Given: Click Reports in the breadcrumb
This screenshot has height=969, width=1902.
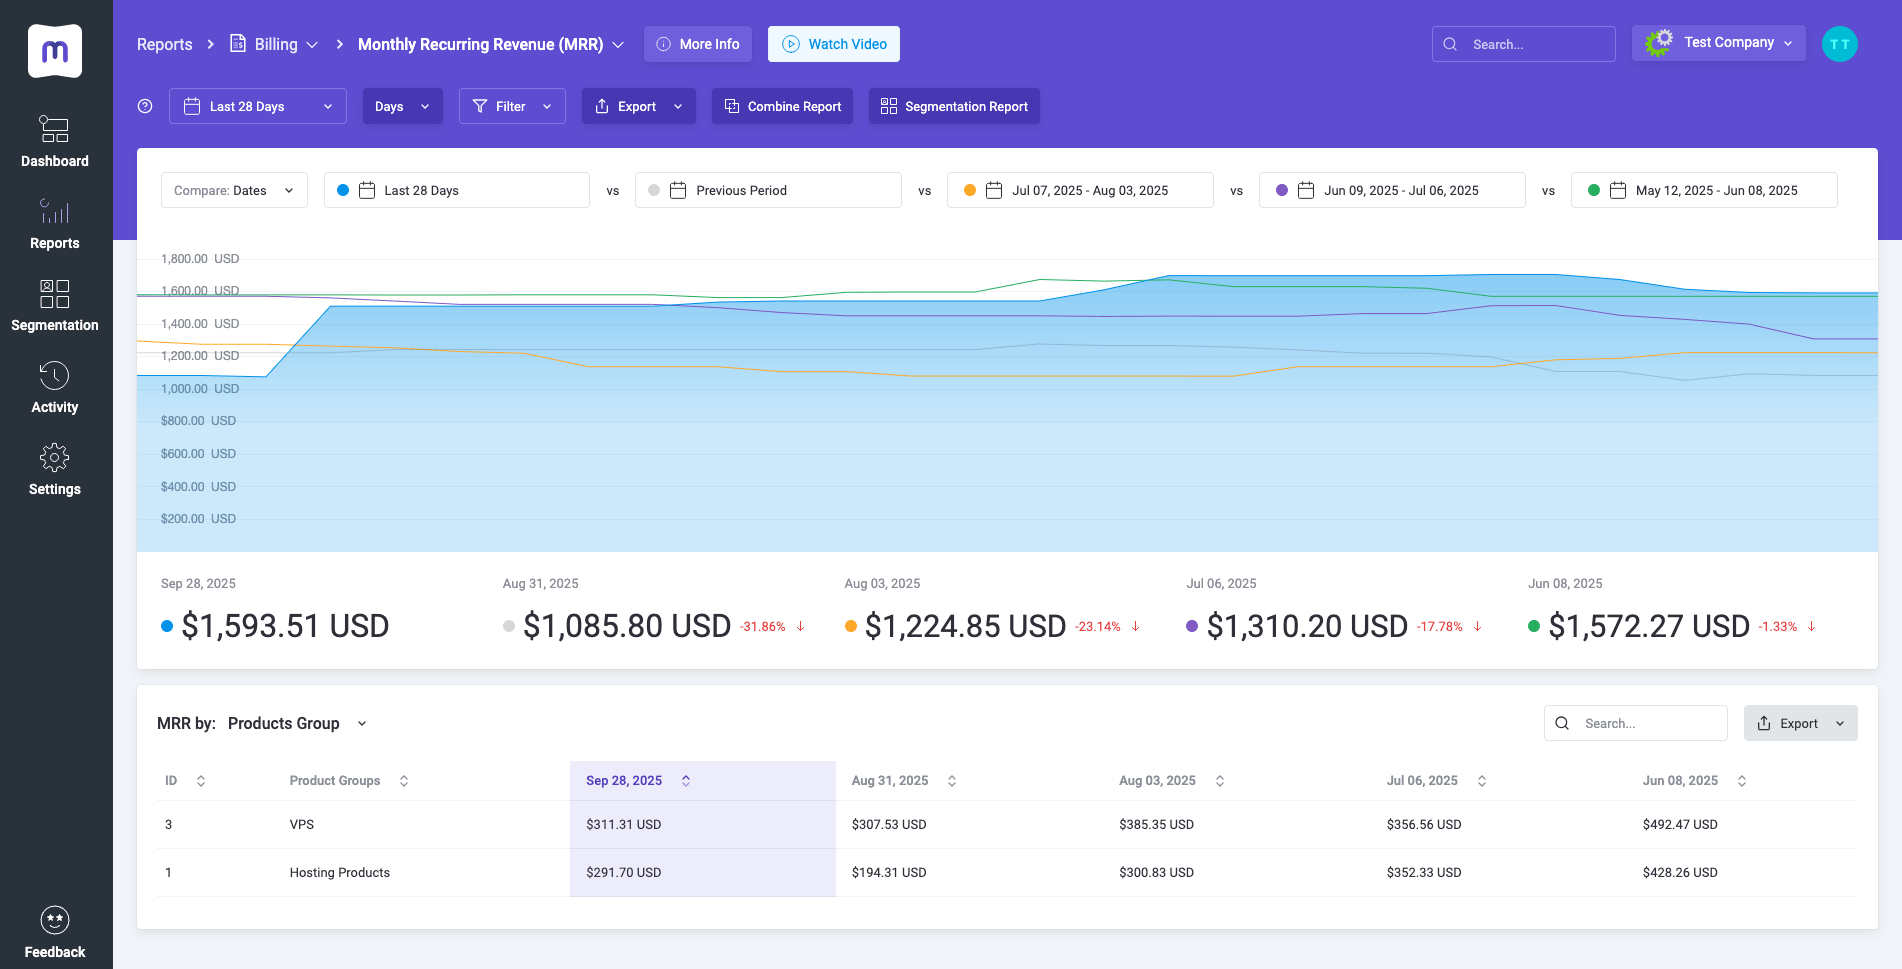Looking at the screenshot, I should click(x=164, y=44).
